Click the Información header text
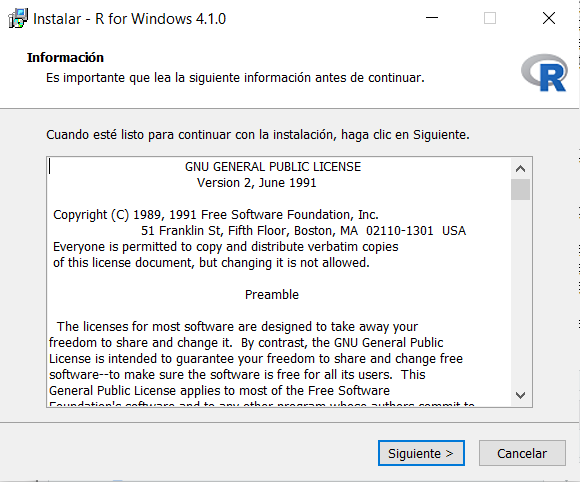The width and height of the screenshot is (580, 482). (65, 58)
